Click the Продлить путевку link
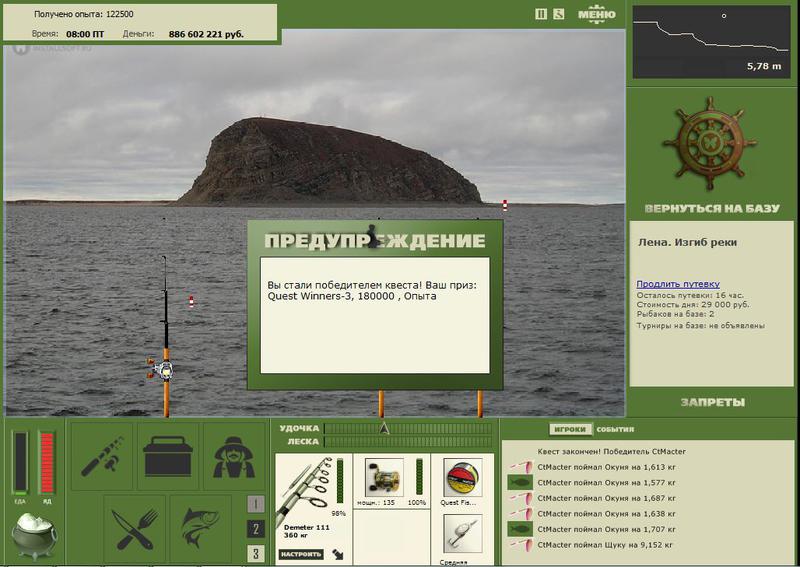 [678, 284]
